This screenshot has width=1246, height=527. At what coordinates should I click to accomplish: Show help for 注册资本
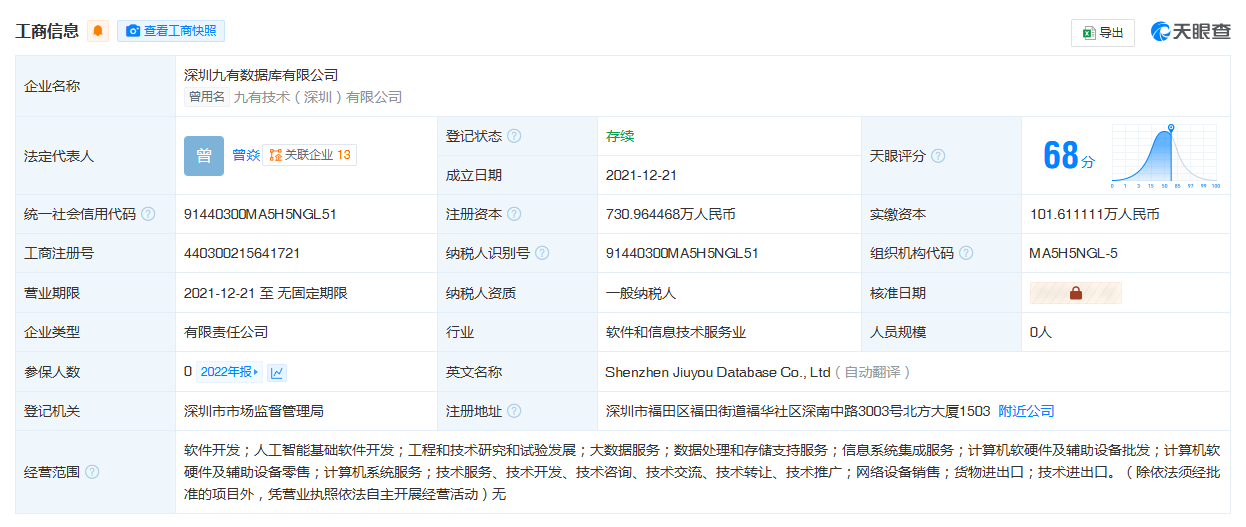tap(514, 214)
